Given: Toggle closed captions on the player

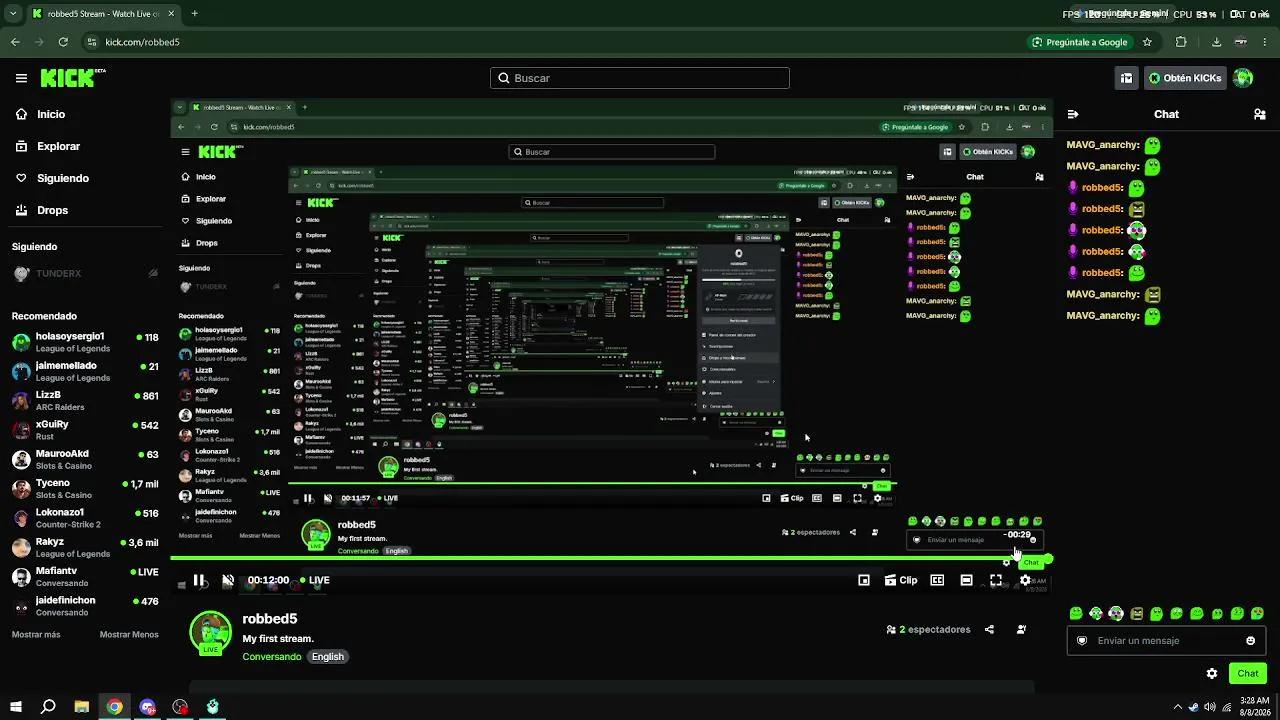Looking at the screenshot, I should coord(937,580).
